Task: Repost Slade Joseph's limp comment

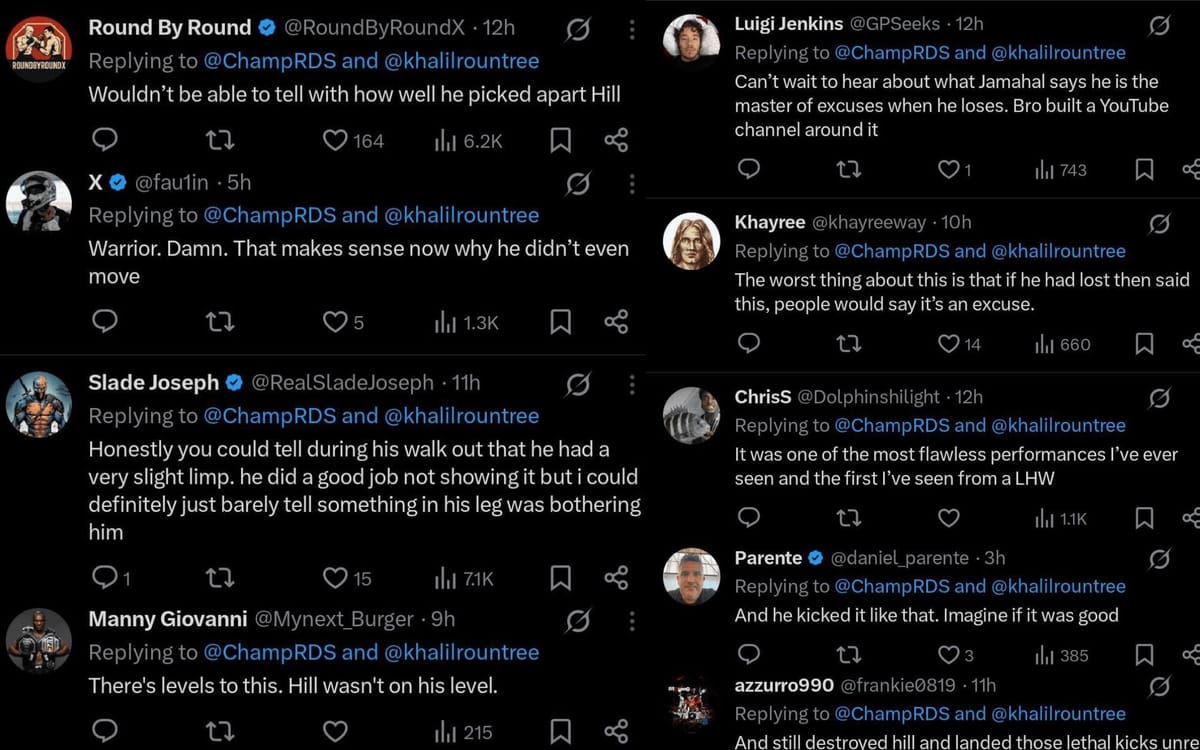Action: coord(219,577)
